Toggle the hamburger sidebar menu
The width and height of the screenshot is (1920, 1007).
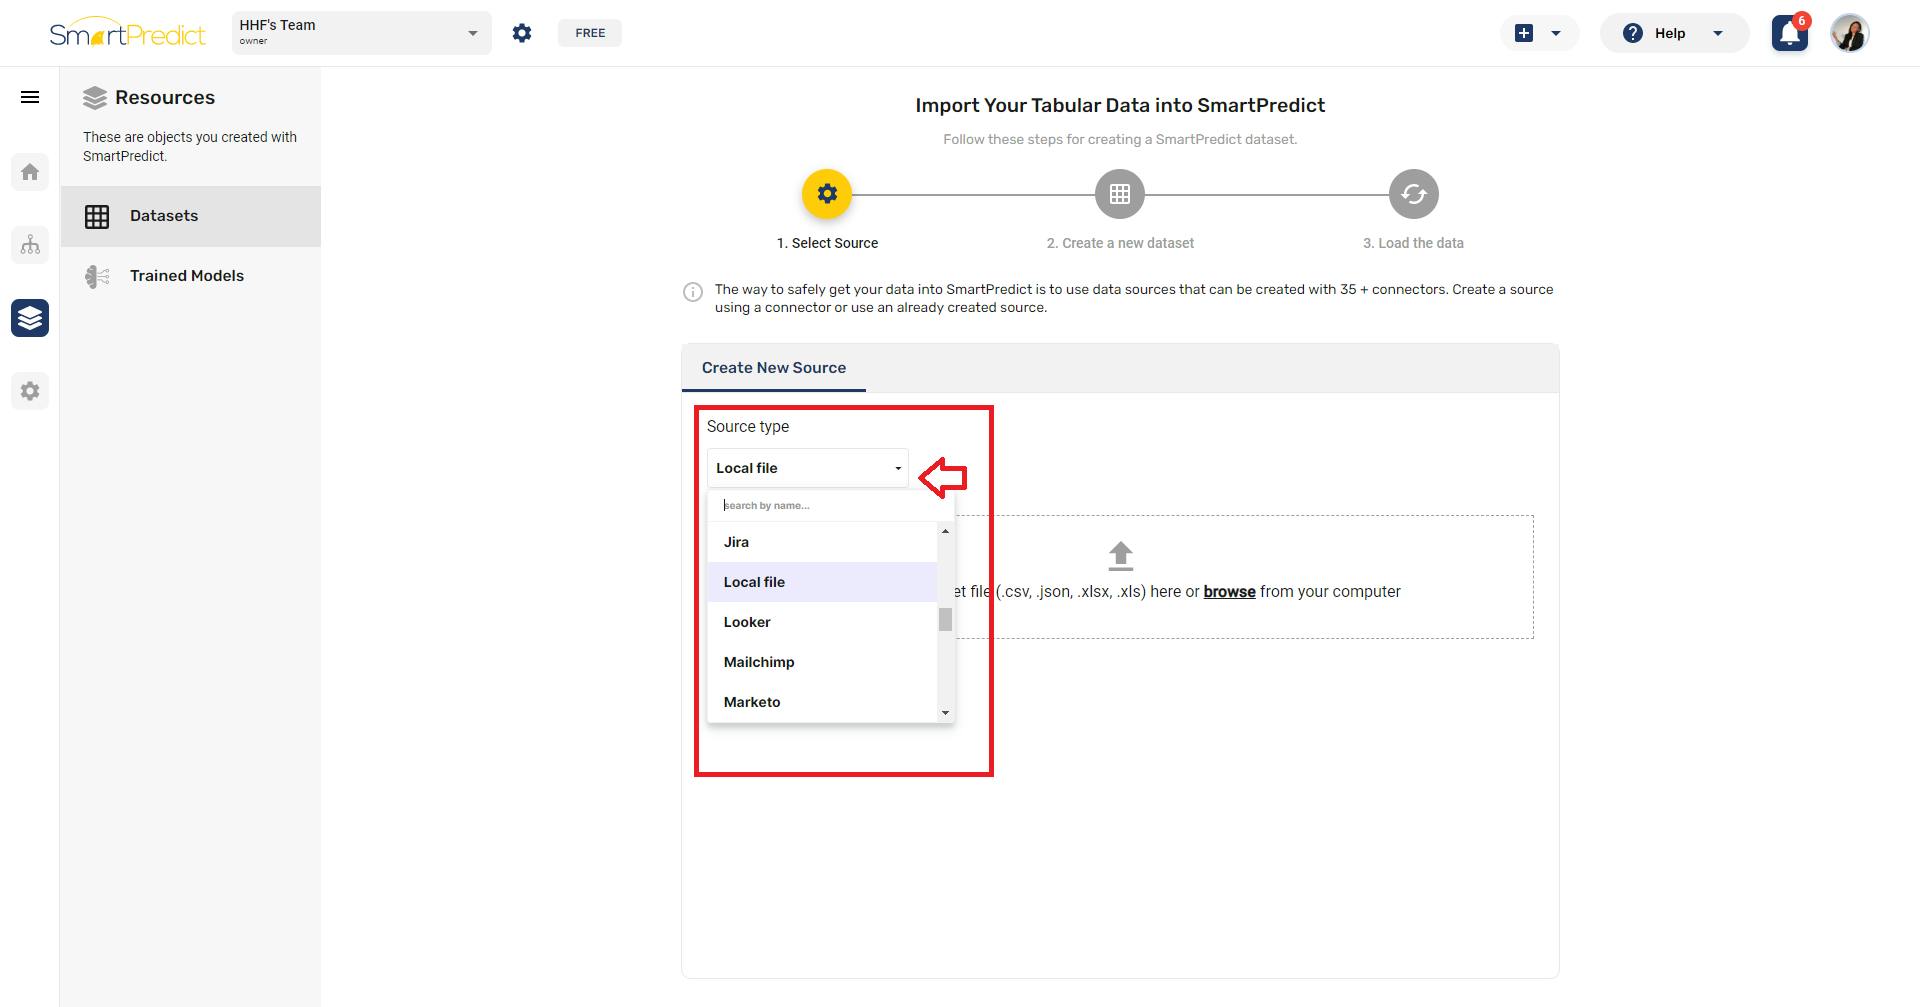[30, 97]
